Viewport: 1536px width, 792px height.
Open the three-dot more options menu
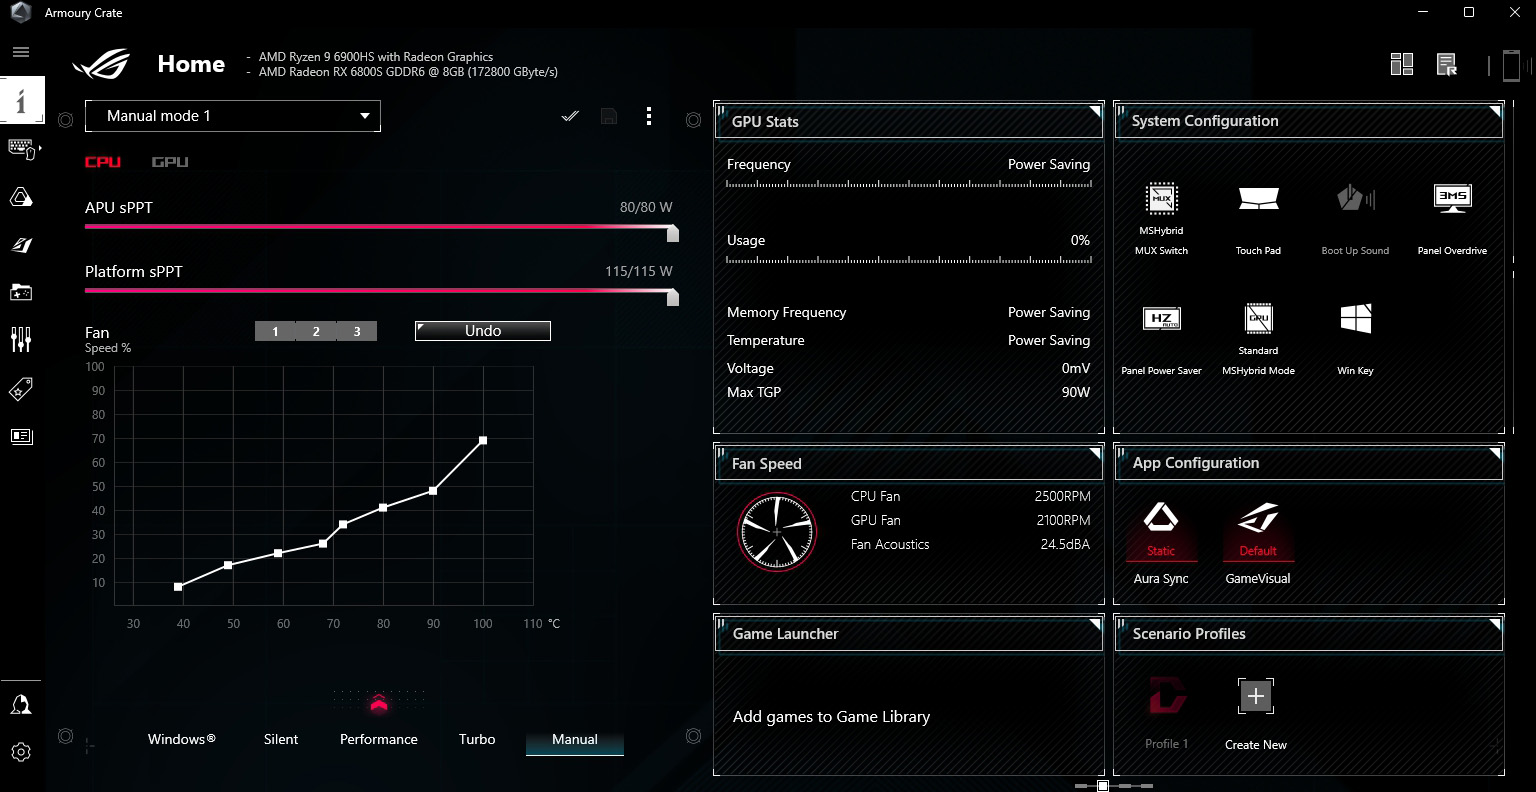tap(649, 116)
